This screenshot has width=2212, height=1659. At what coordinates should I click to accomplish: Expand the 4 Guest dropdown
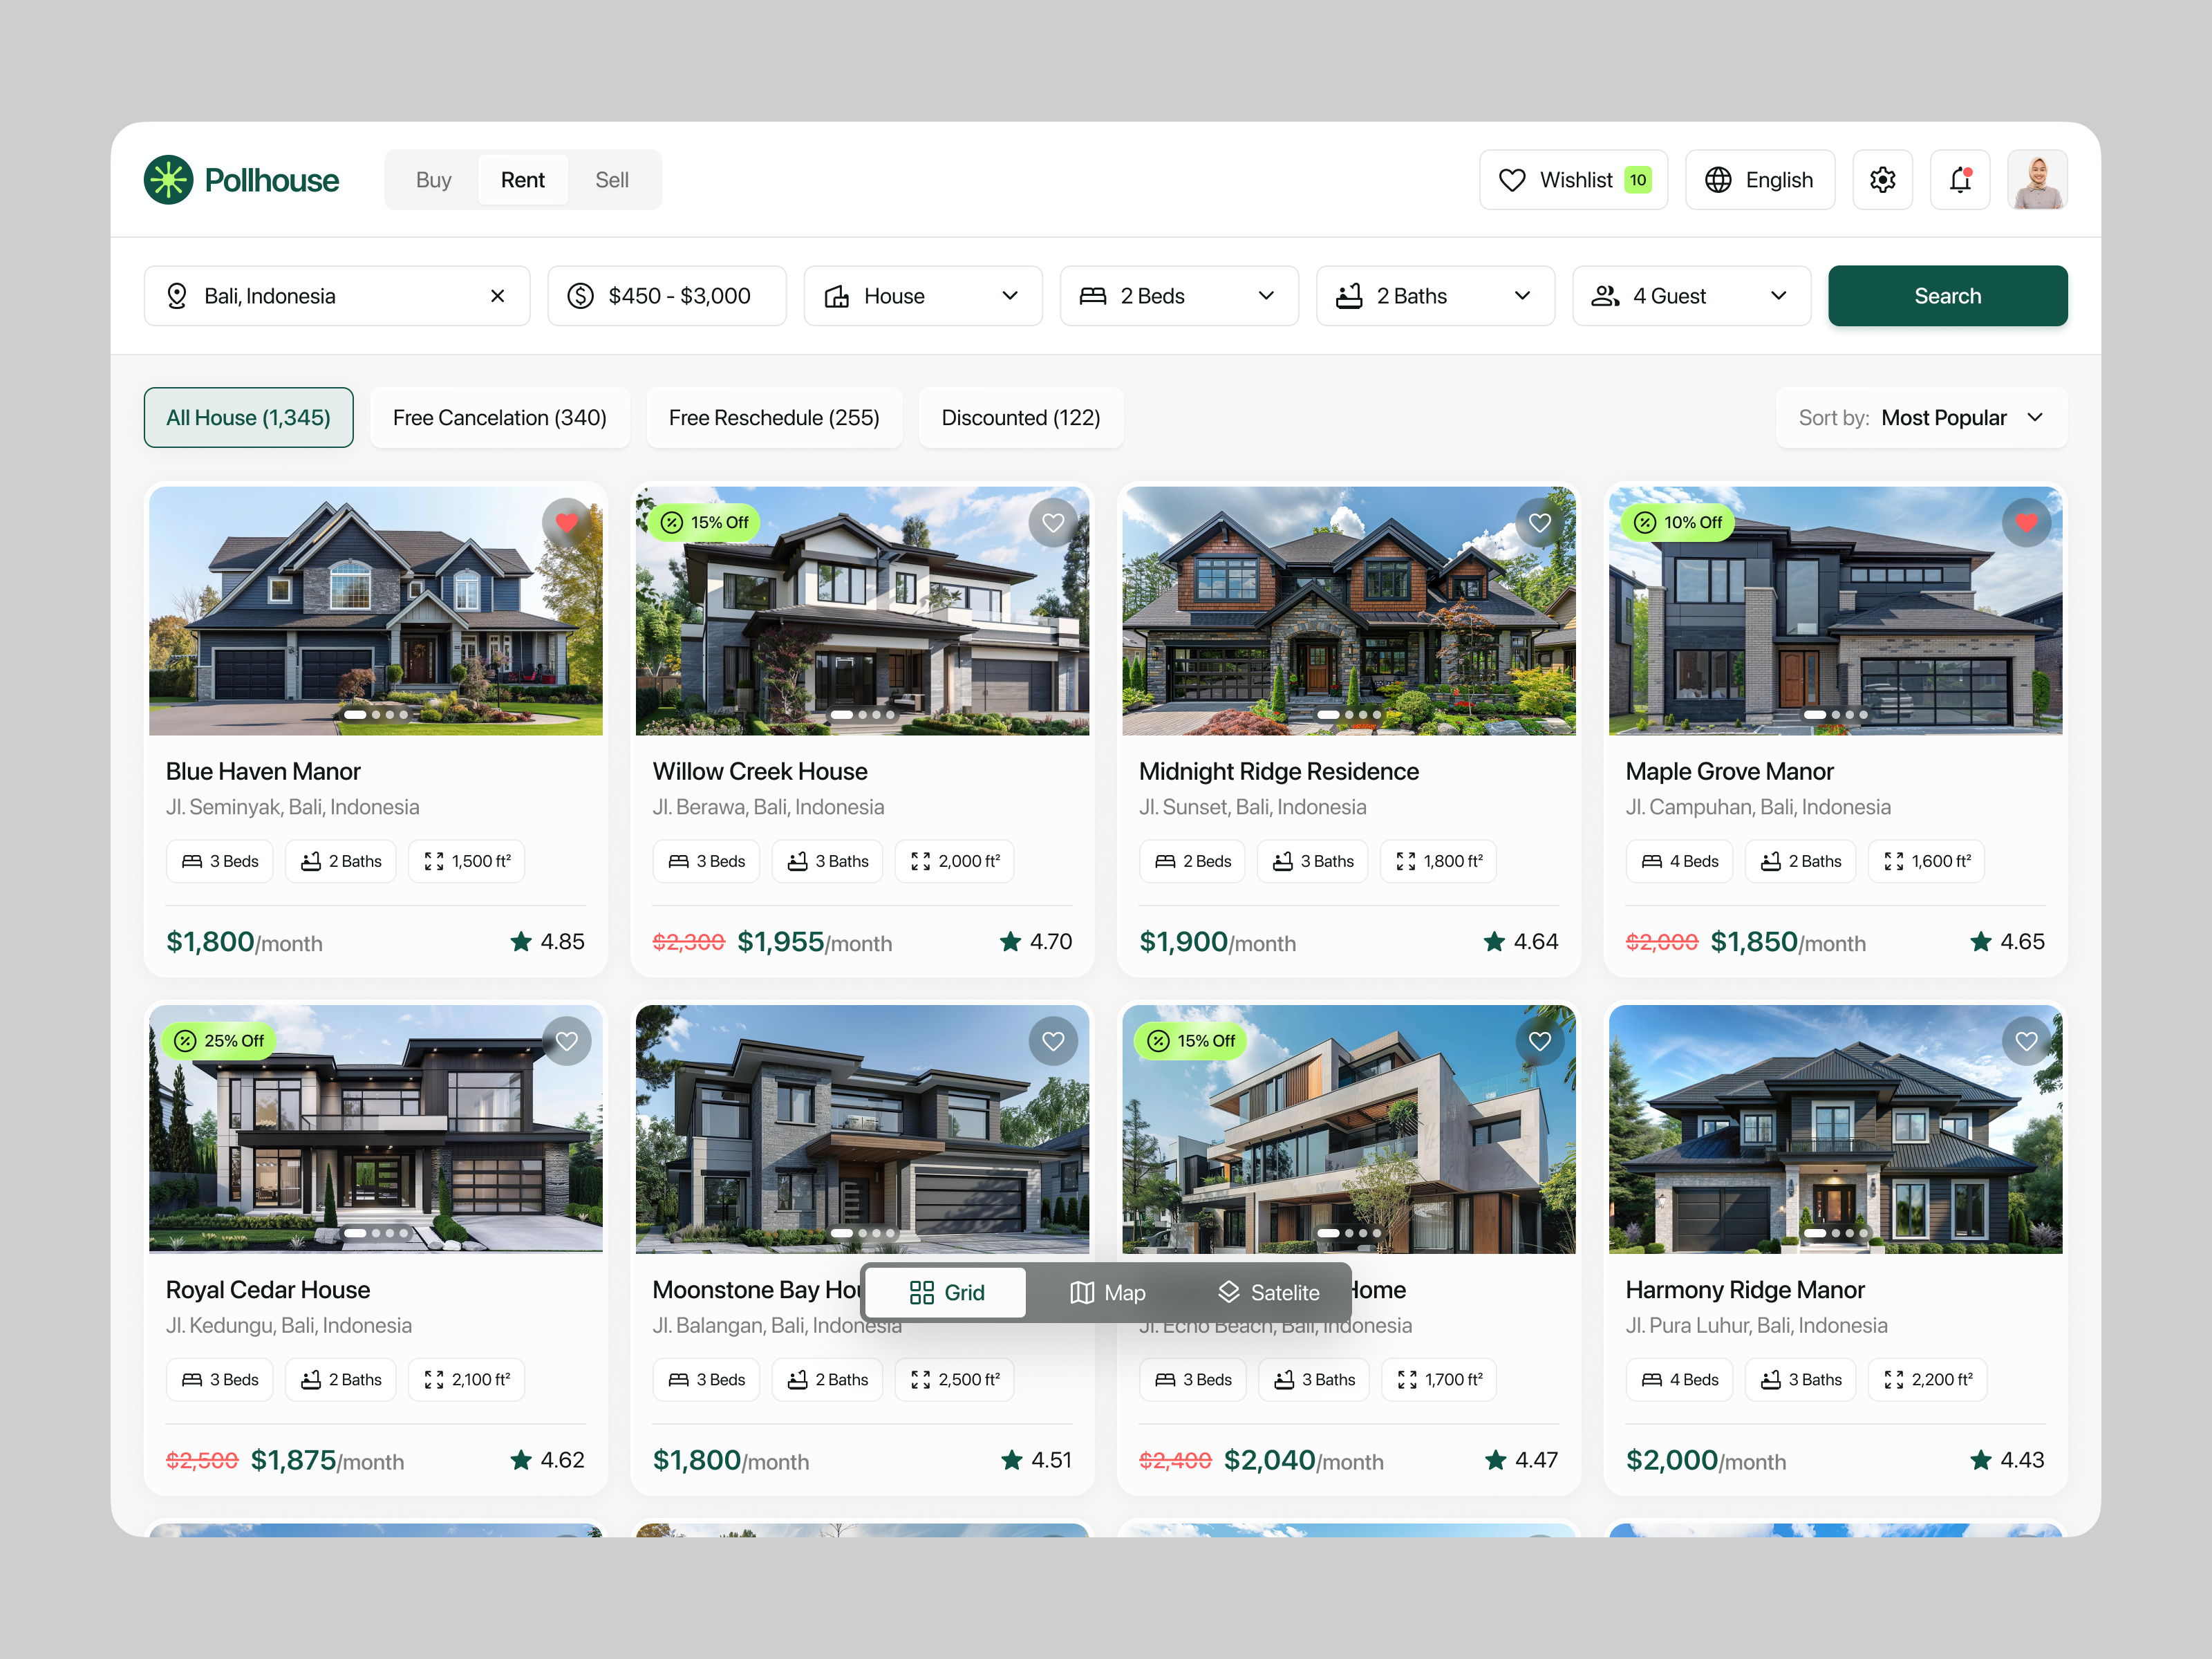coord(1690,295)
